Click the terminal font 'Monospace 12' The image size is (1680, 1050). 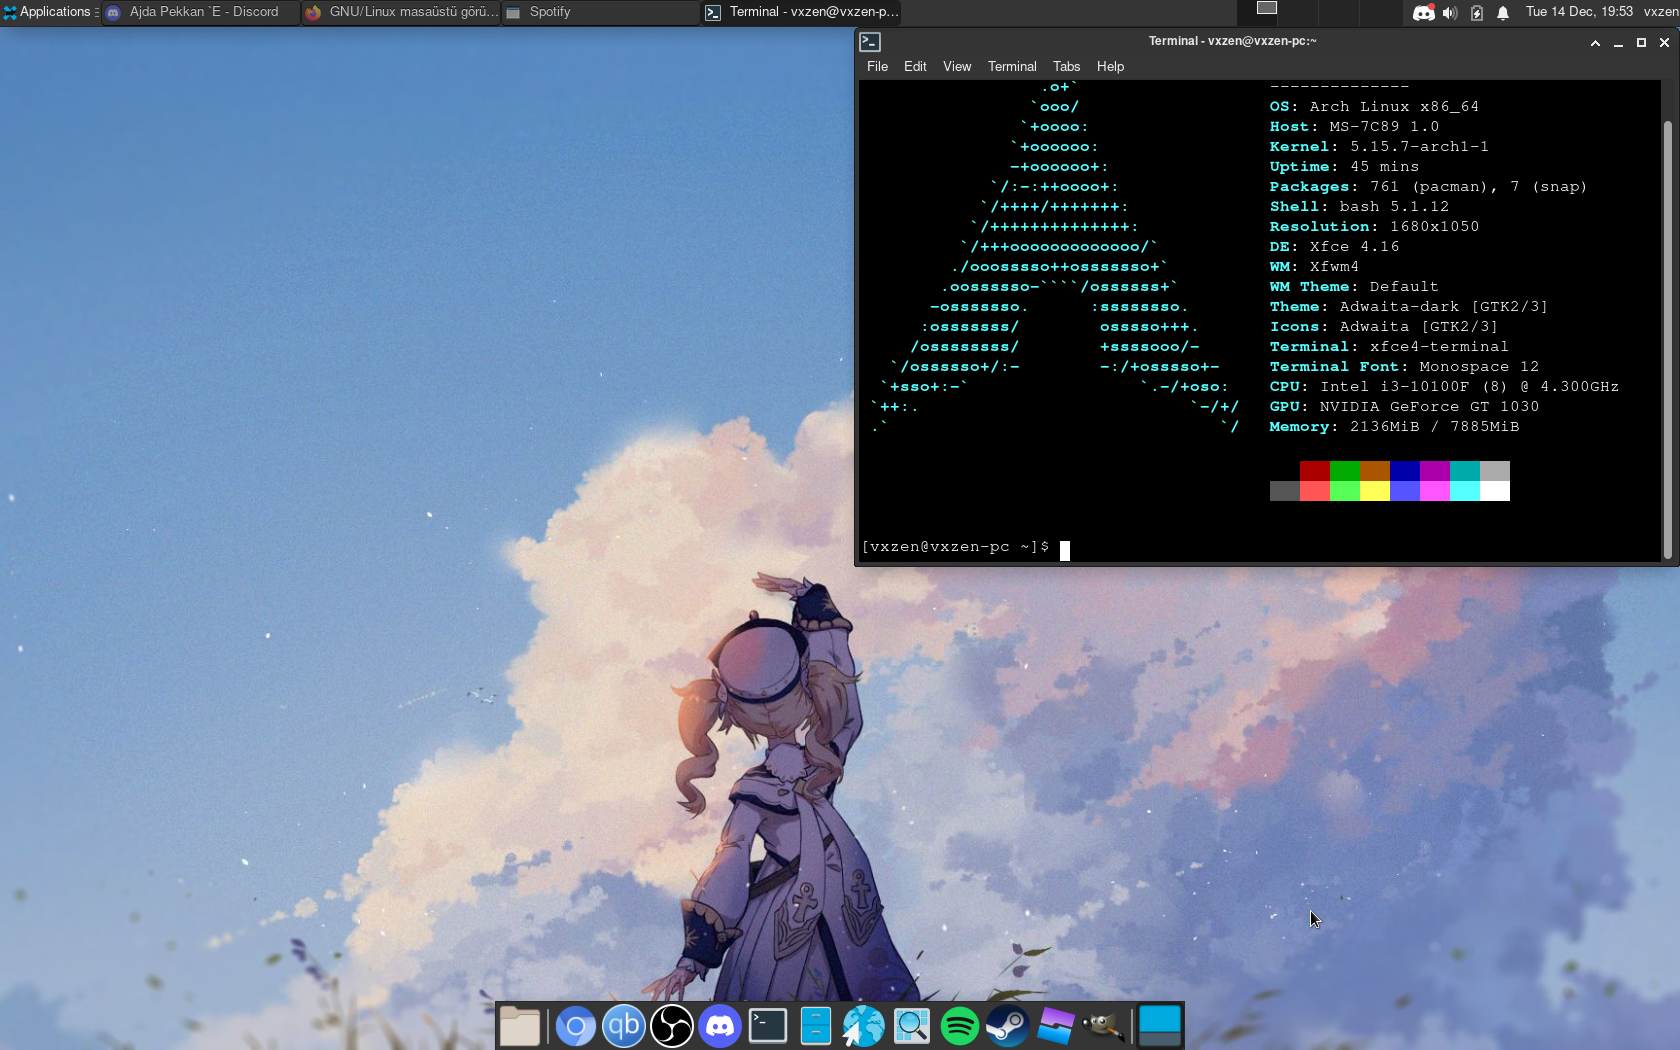(x=1479, y=367)
